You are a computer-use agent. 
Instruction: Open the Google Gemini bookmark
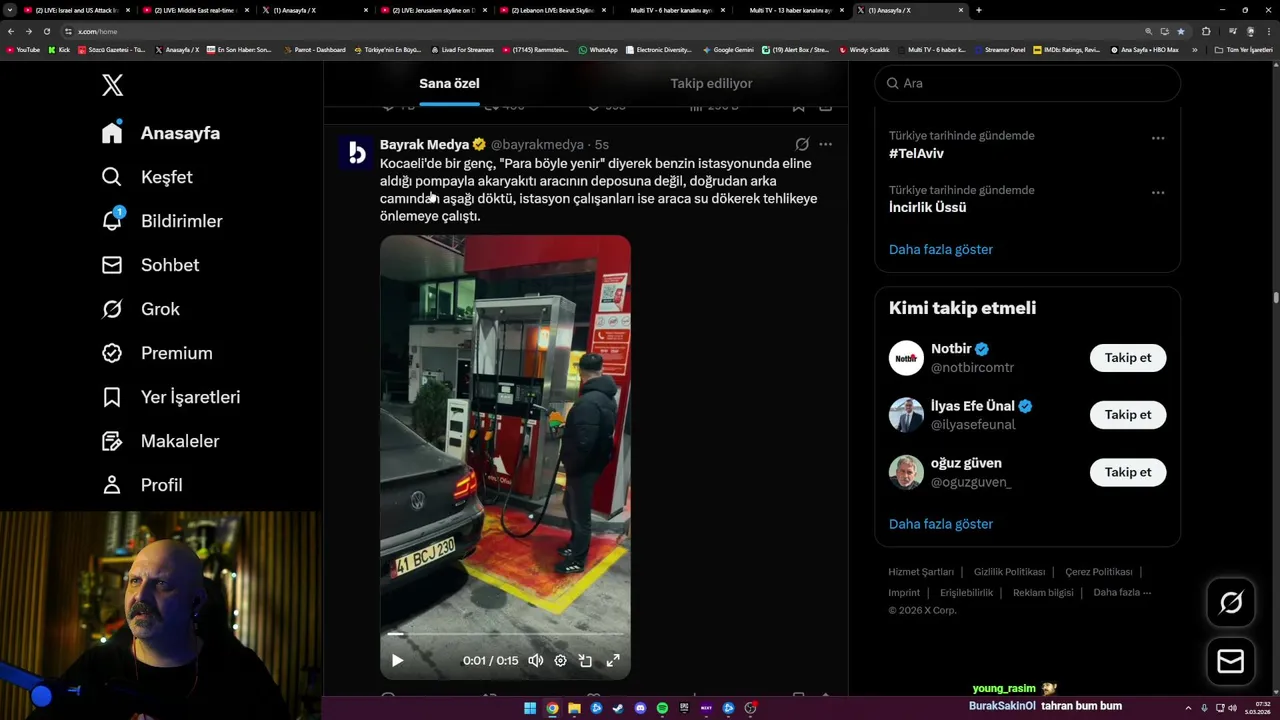coord(729,49)
